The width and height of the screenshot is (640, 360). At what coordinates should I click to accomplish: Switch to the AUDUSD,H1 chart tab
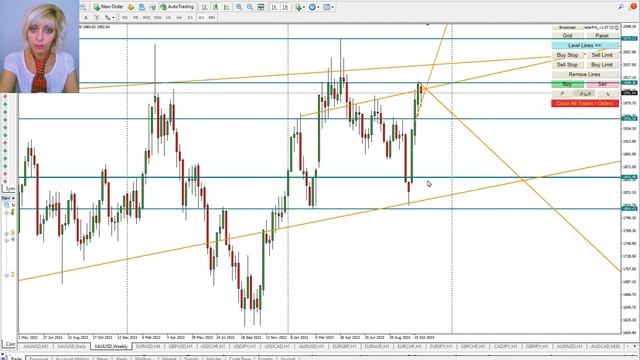coord(311,346)
